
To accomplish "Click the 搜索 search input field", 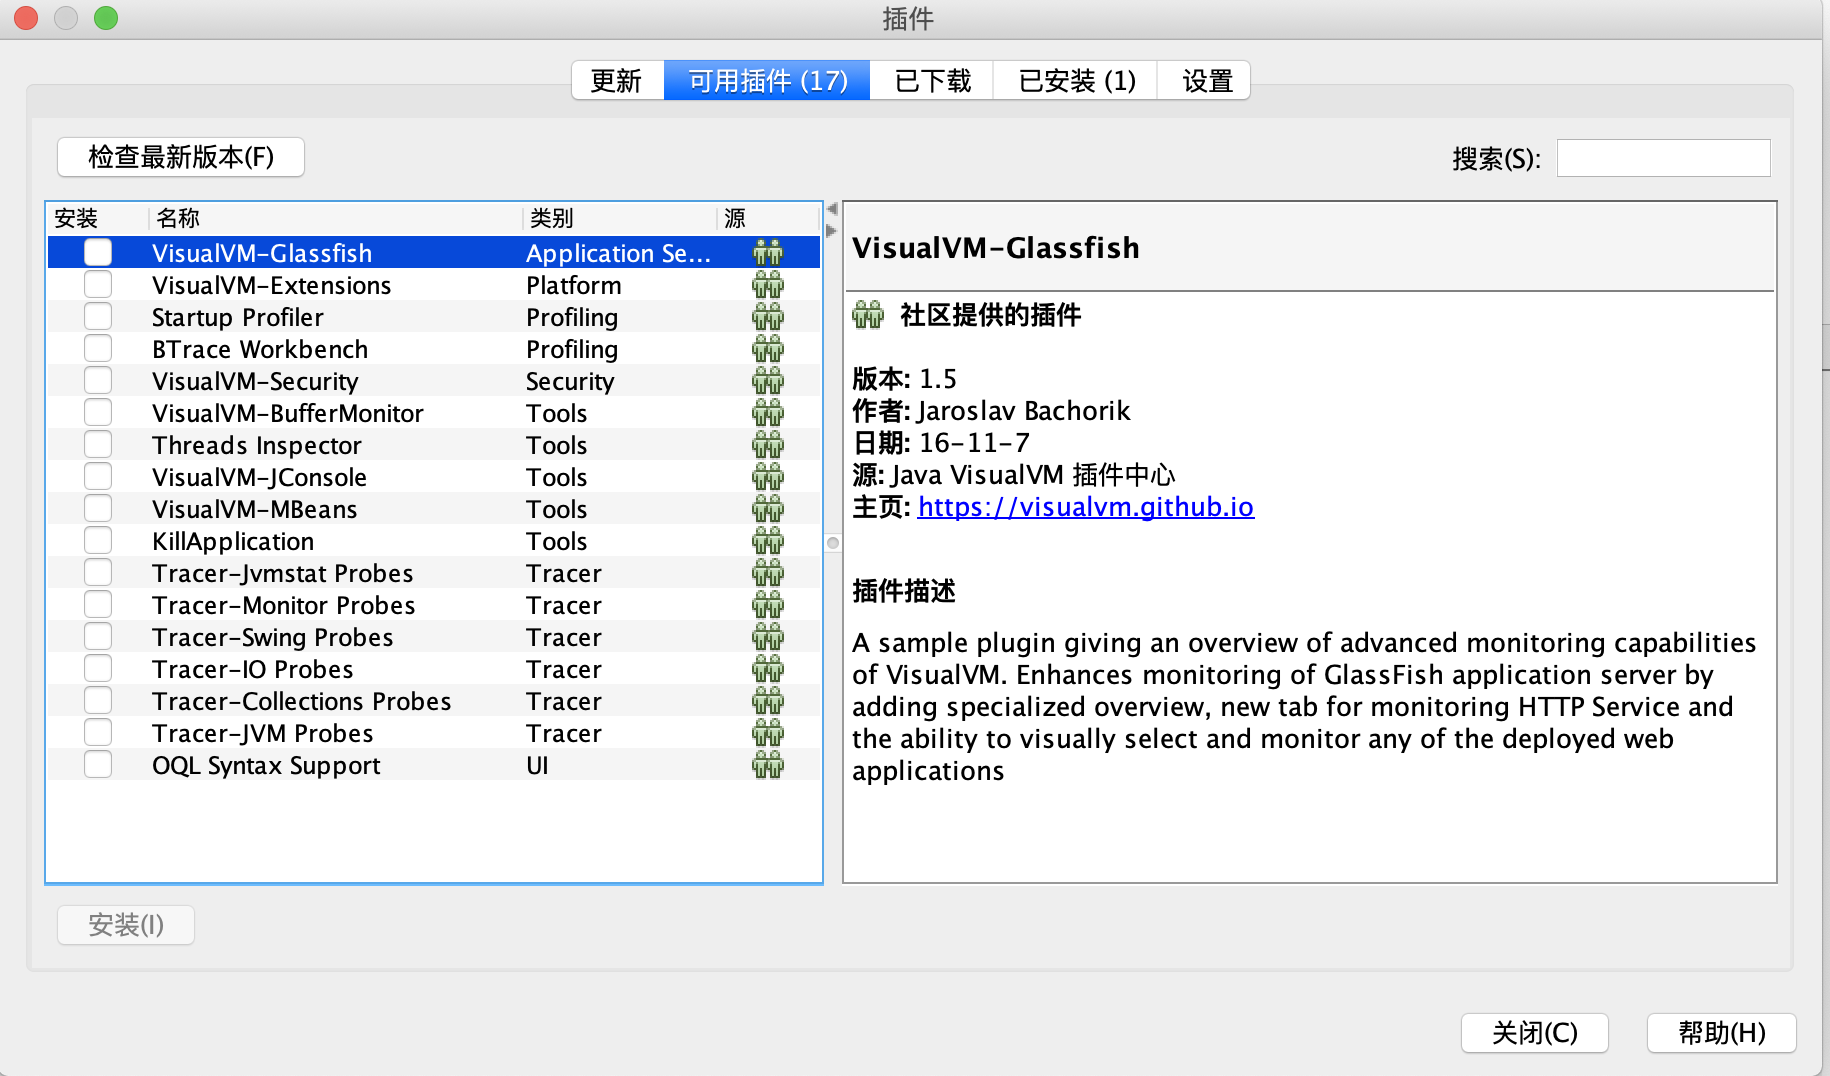I will [1664, 158].
